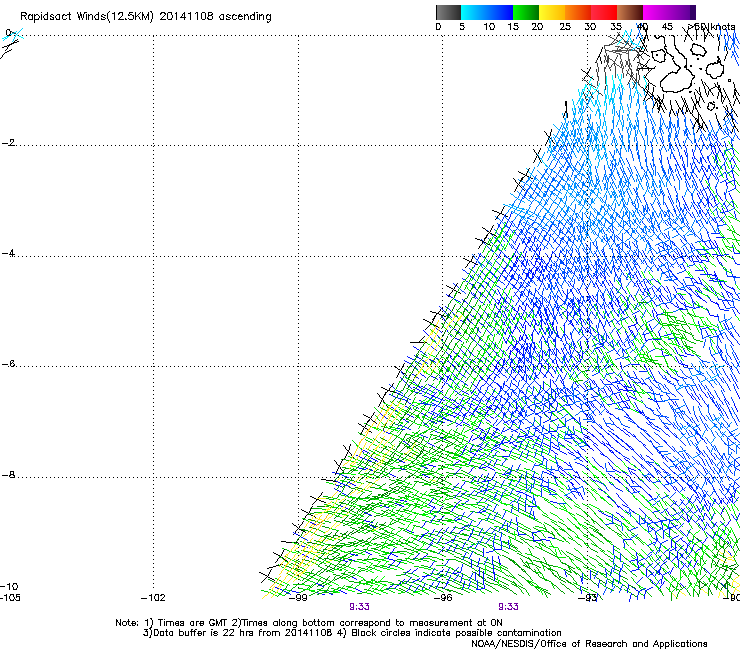Click the longitude axis label '-93'
This screenshot has height=650, width=740.
588,598
